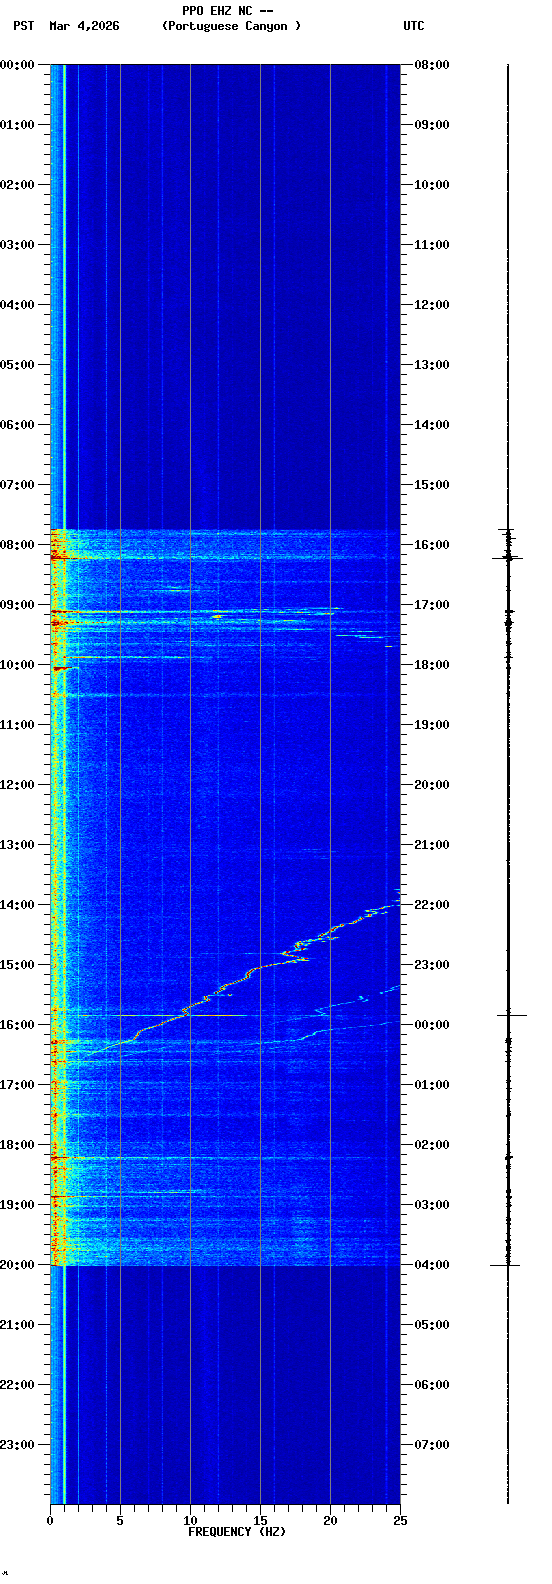Click the UTC axis '21:00' label
Viewport: 552px width, 1584px height.
click(x=432, y=845)
